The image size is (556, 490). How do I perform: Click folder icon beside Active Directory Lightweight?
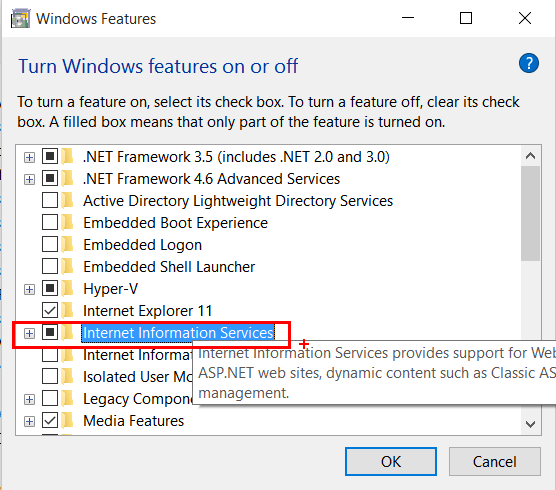pyautogui.click(x=67, y=201)
